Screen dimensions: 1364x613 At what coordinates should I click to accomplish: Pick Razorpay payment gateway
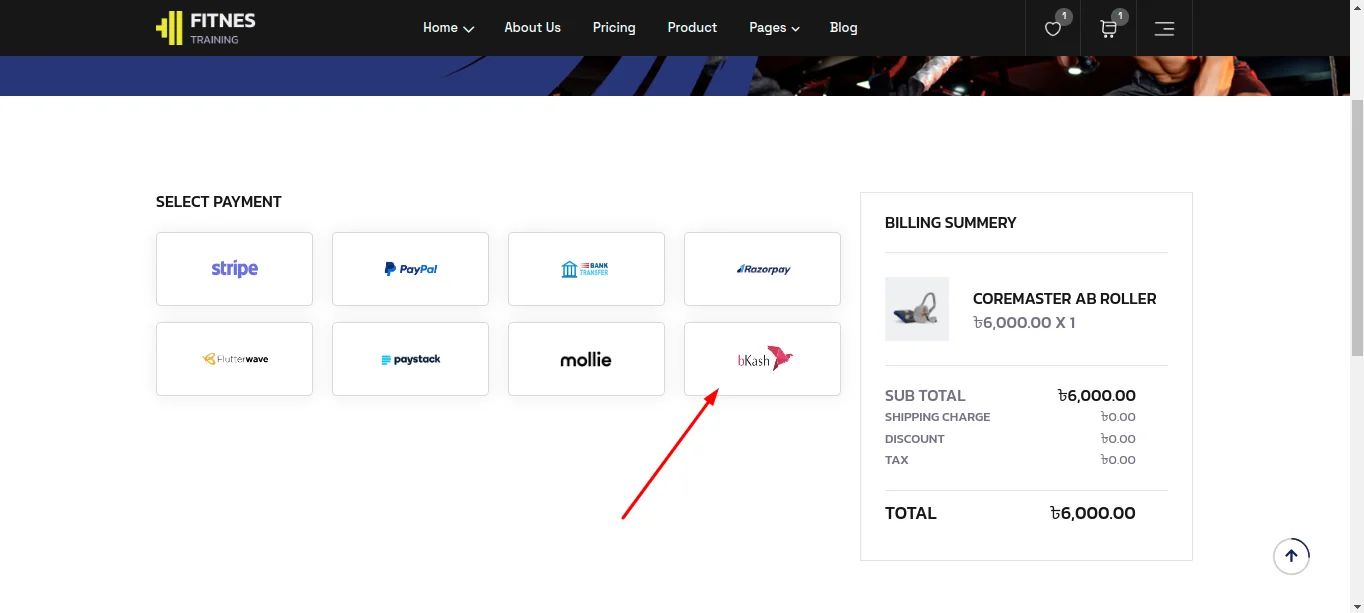762,269
